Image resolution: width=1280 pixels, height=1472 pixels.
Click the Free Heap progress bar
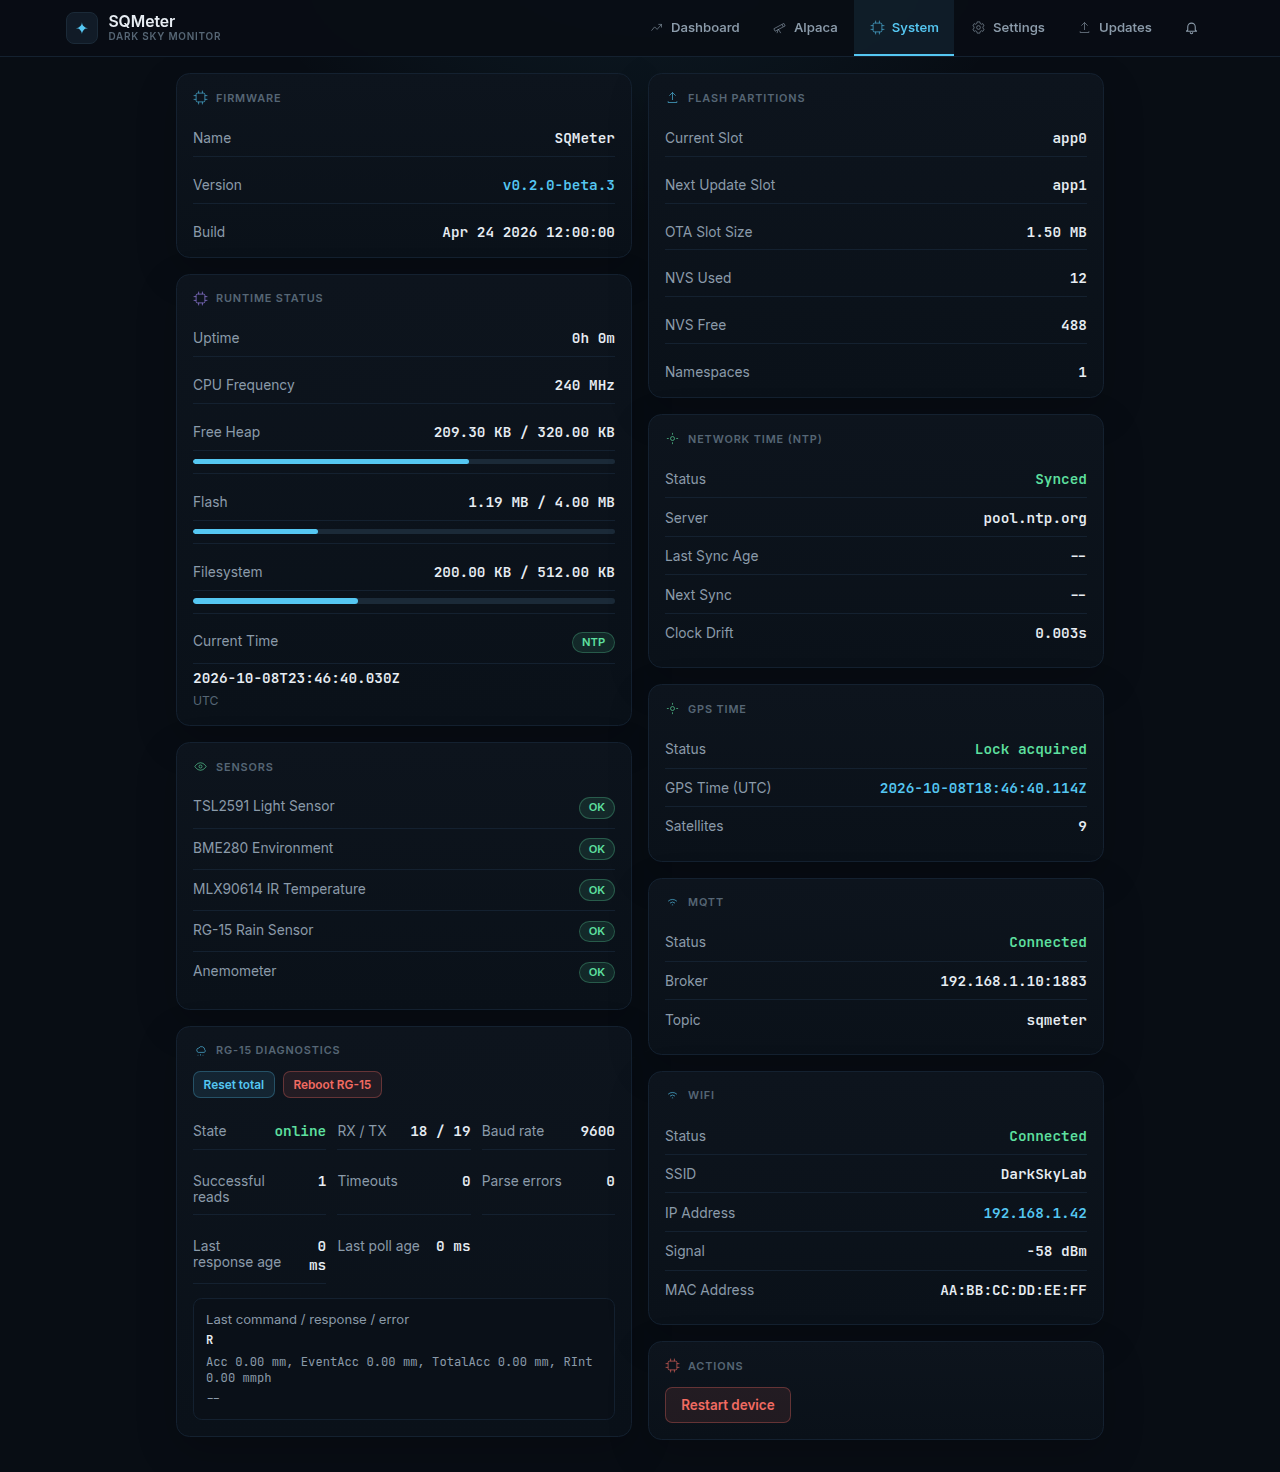404,461
